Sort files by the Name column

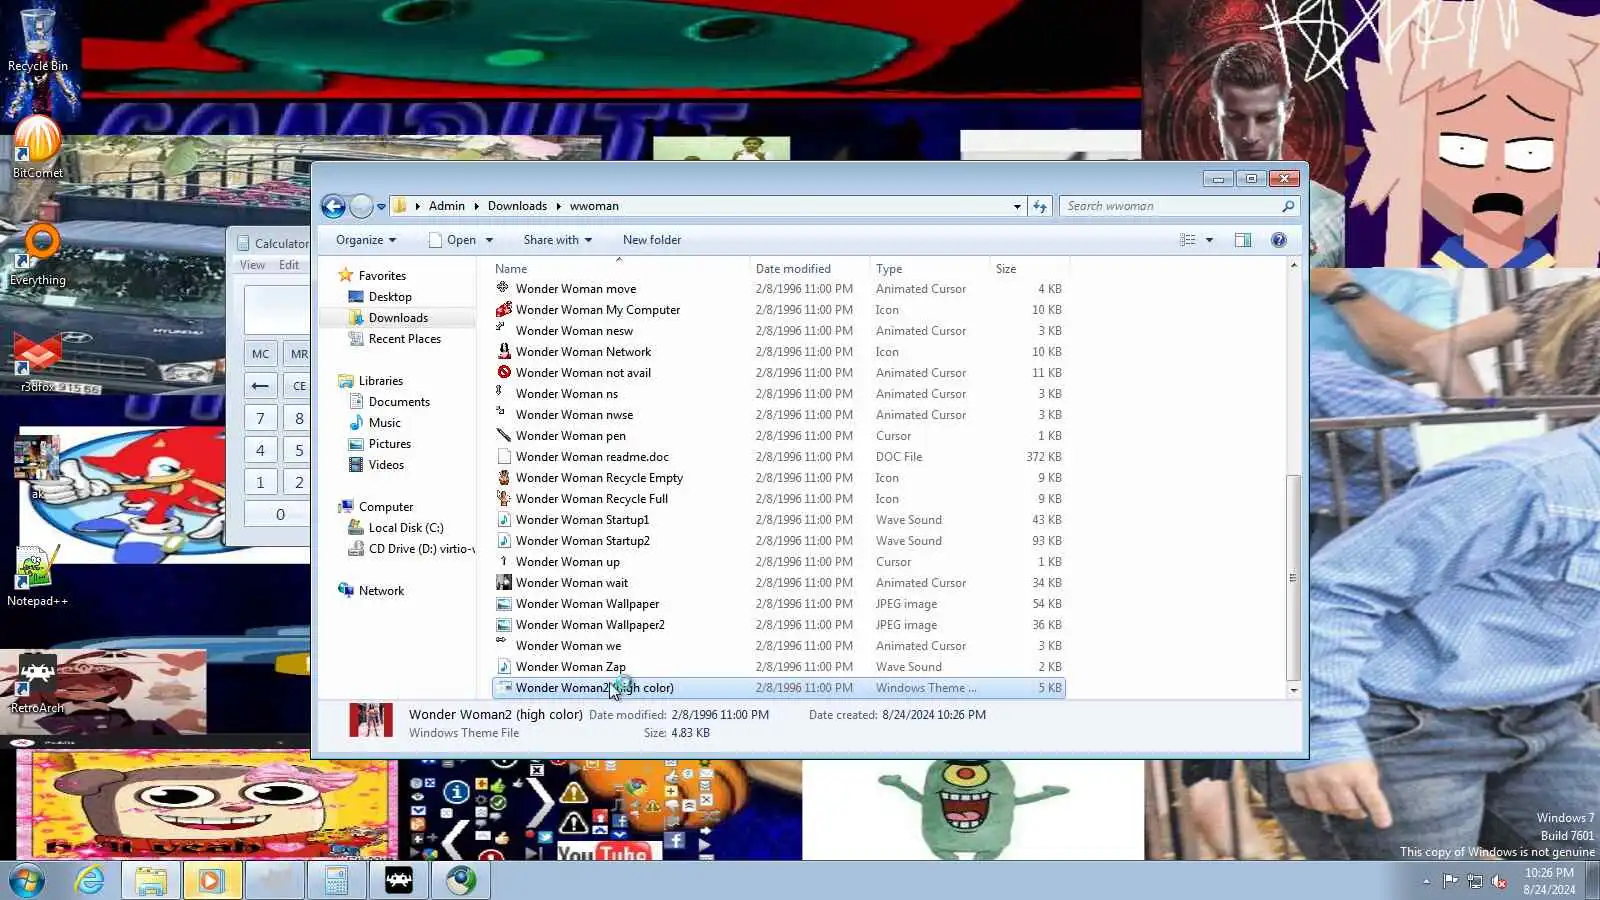[620, 269]
